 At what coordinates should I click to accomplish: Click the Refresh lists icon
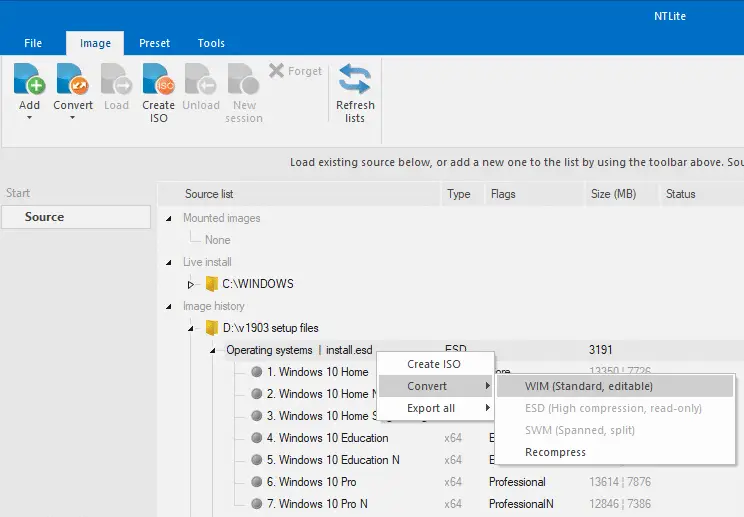[355, 79]
